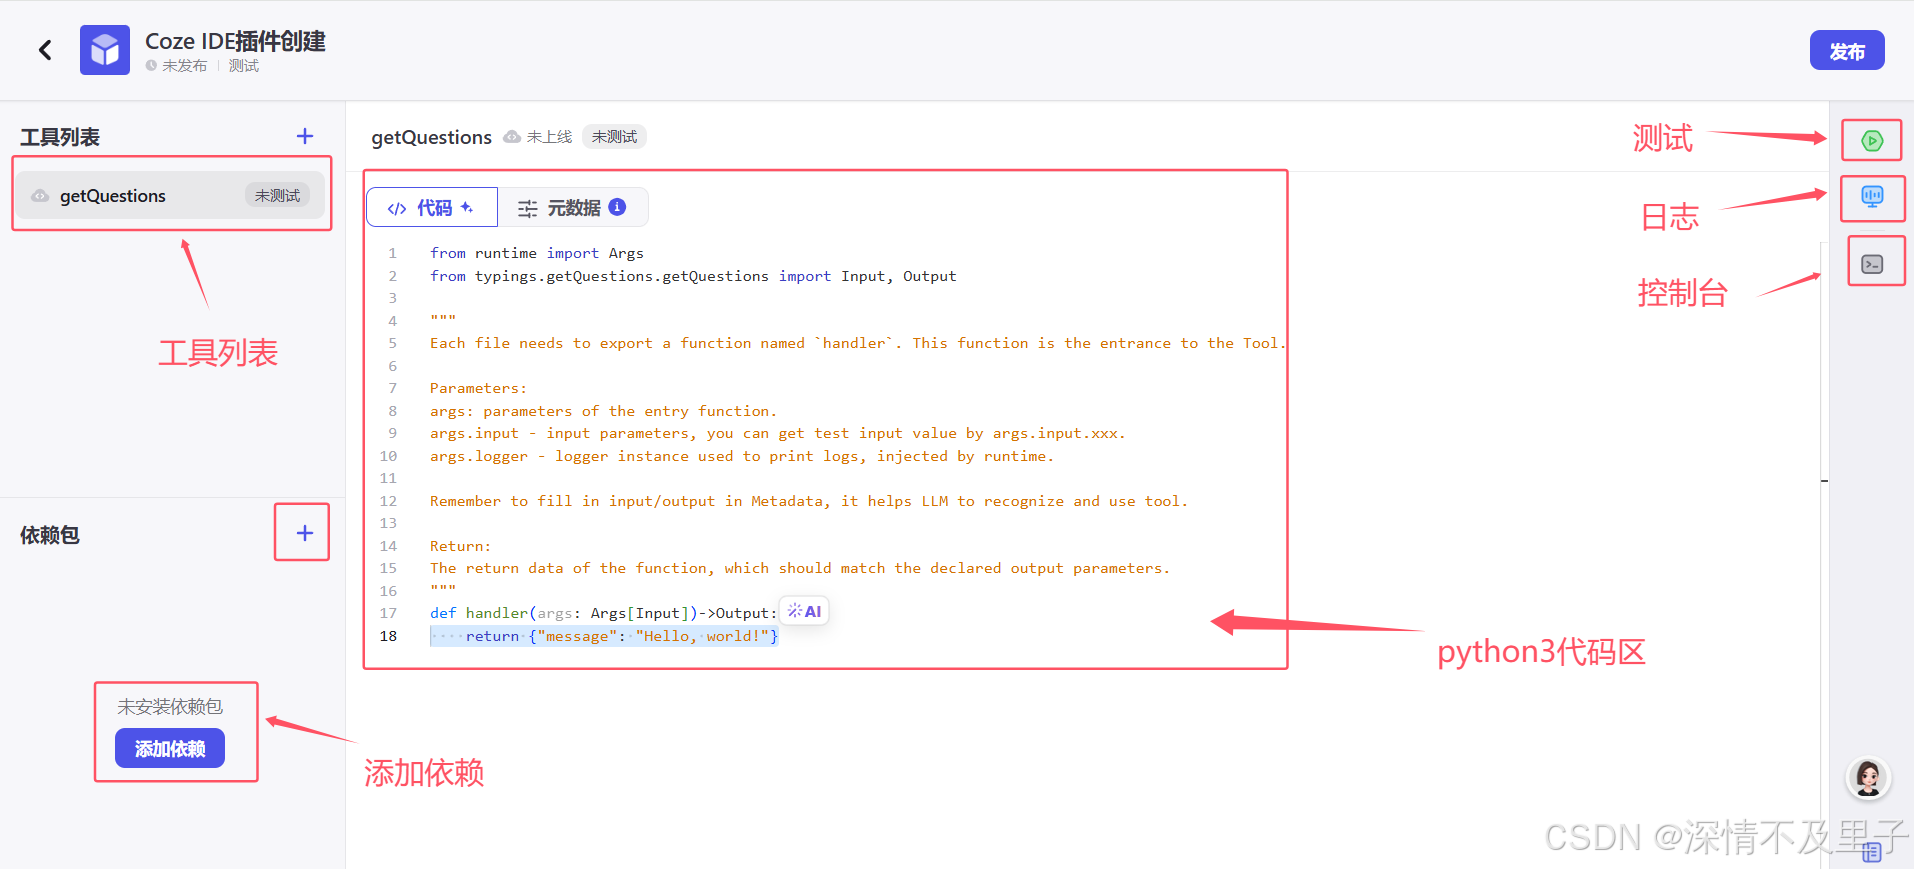Click the Coze IDE插件创建 title
This screenshot has height=869, width=1914.
pyautogui.click(x=235, y=41)
